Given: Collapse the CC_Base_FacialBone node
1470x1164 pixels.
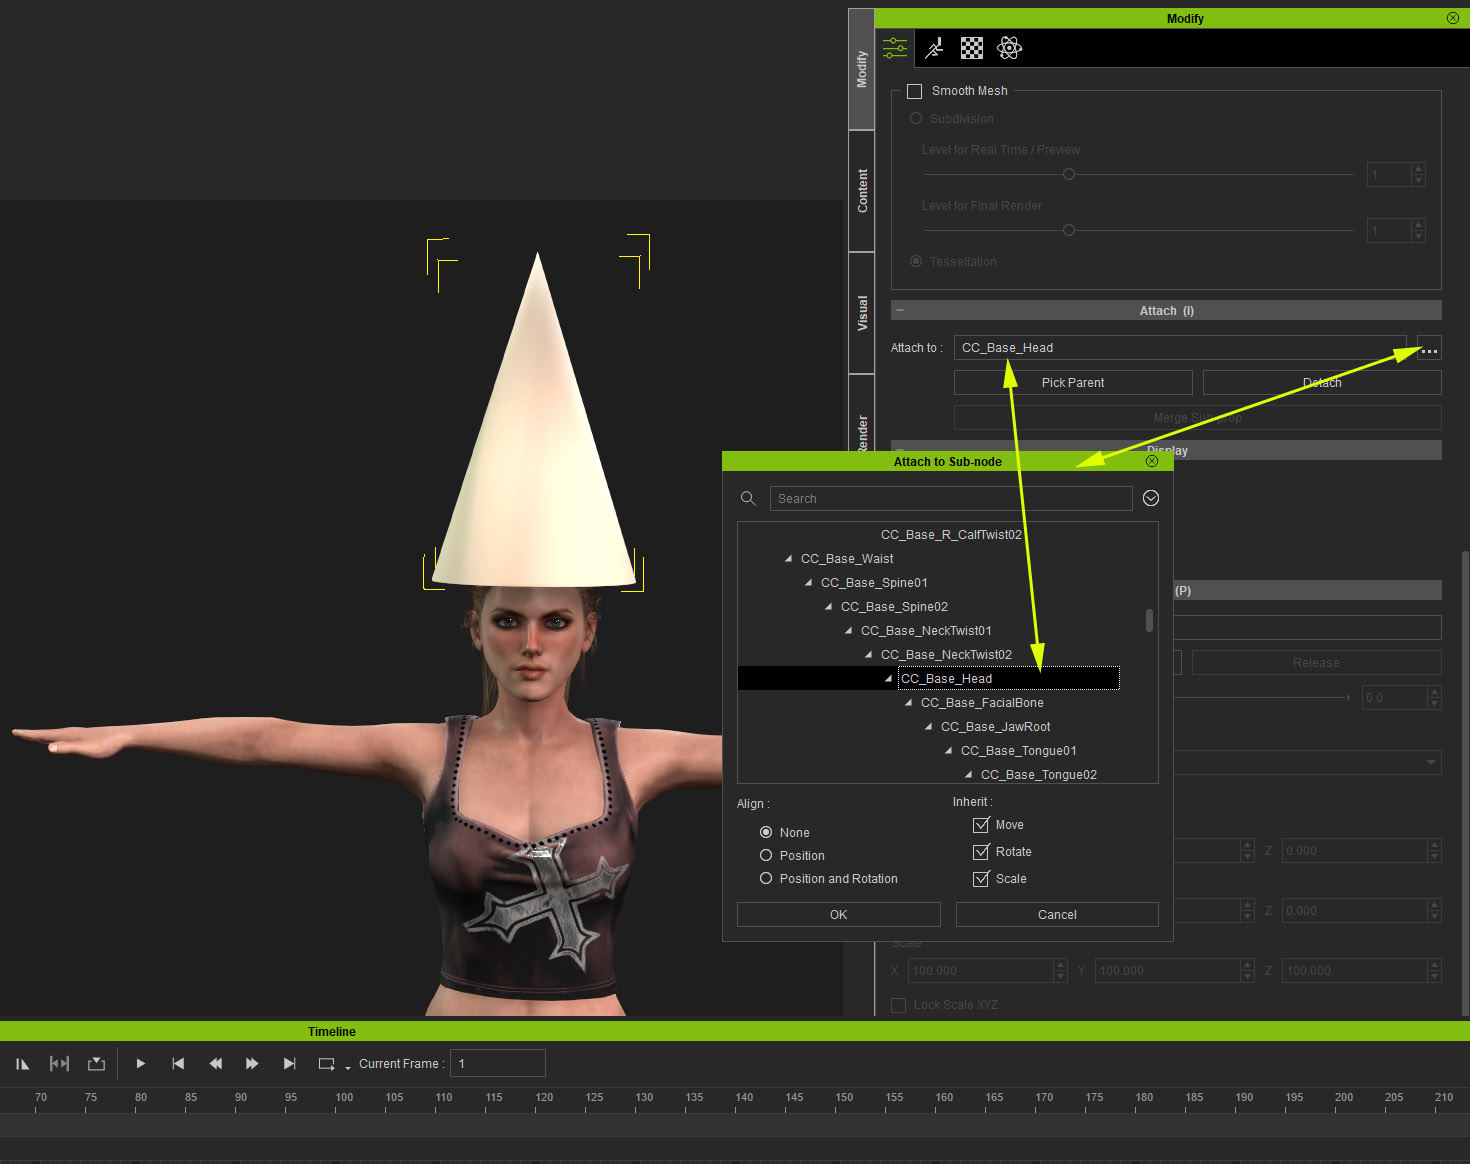Looking at the screenshot, I should pyautogui.click(x=908, y=703).
